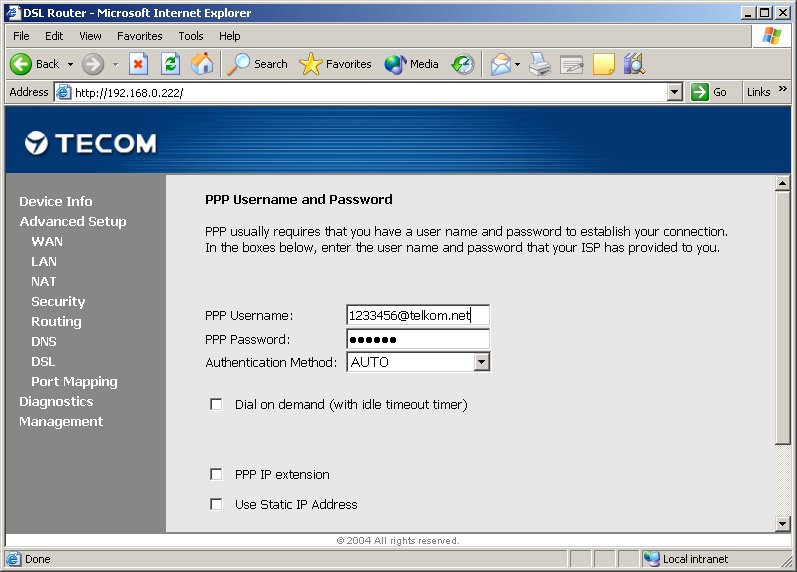Click the page scrollbar up arrow
Image resolution: width=797 pixels, height=572 pixels.
(783, 183)
